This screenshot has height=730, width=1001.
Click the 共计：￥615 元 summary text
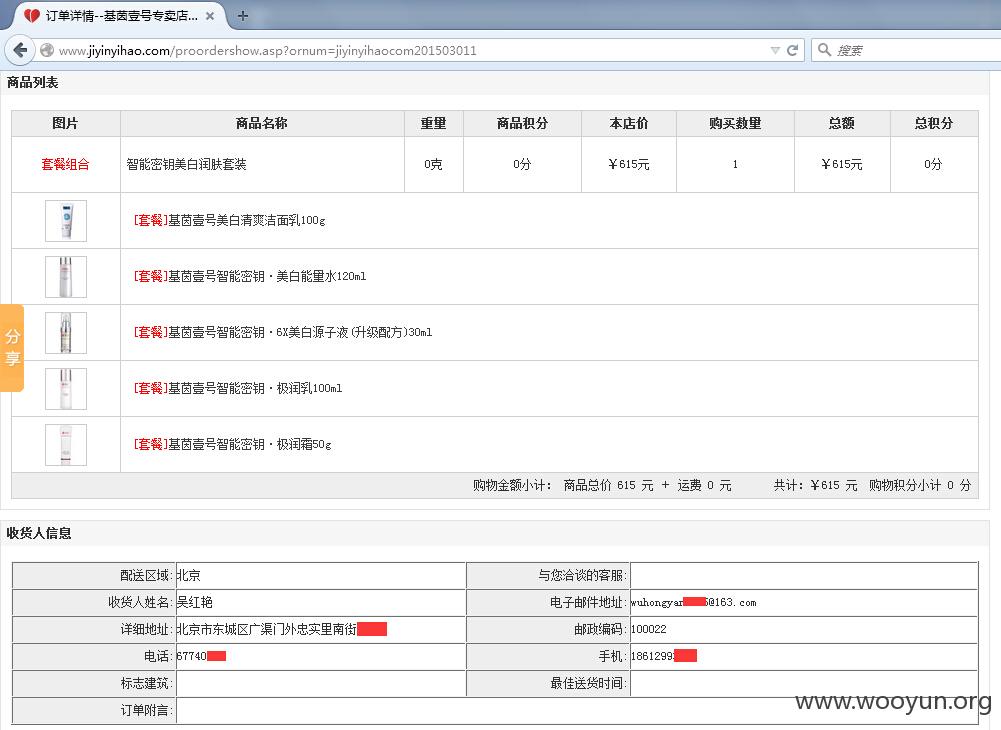click(x=815, y=485)
